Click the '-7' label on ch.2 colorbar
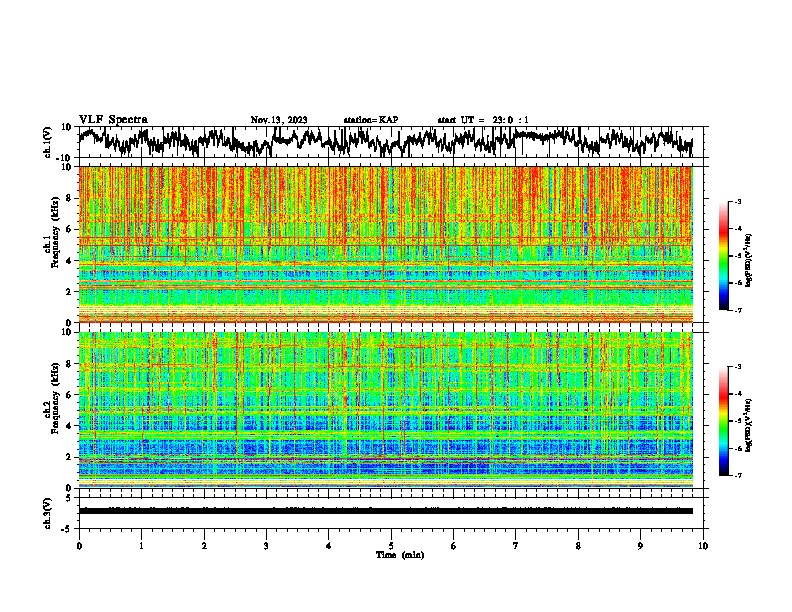The height and width of the screenshot is (612, 792). click(x=737, y=475)
